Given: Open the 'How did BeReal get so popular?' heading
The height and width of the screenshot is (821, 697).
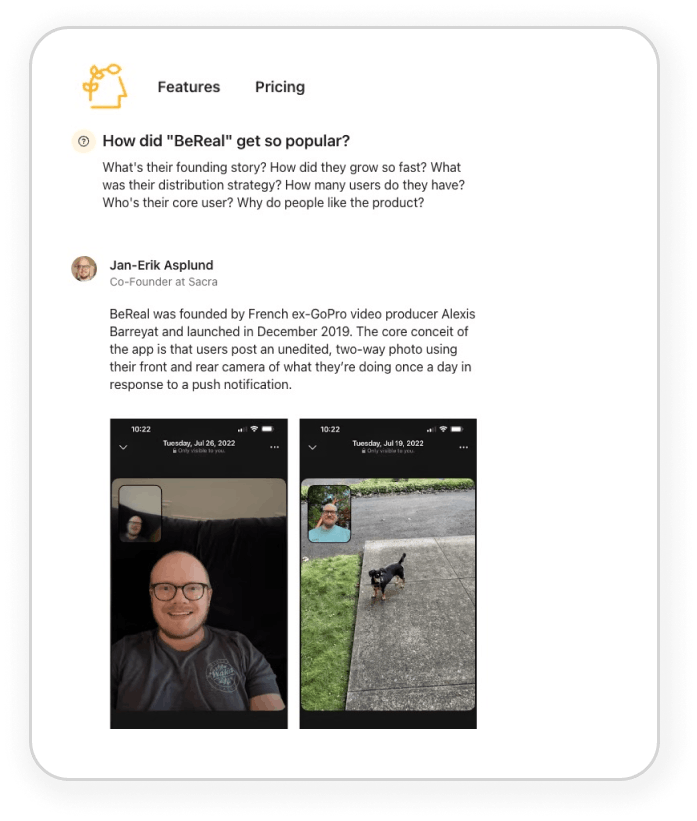Looking at the screenshot, I should pyautogui.click(x=226, y=141).
